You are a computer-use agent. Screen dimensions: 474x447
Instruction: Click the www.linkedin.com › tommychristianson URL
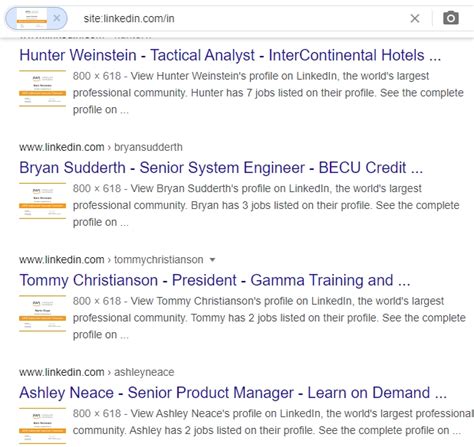click(x=111, y=260)
